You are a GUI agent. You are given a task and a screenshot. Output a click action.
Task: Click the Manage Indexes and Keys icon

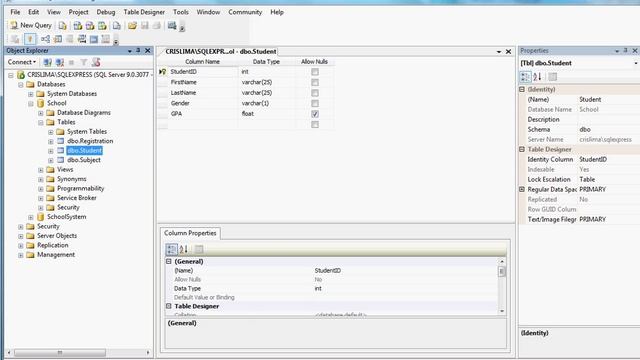[x=58, y=39]
